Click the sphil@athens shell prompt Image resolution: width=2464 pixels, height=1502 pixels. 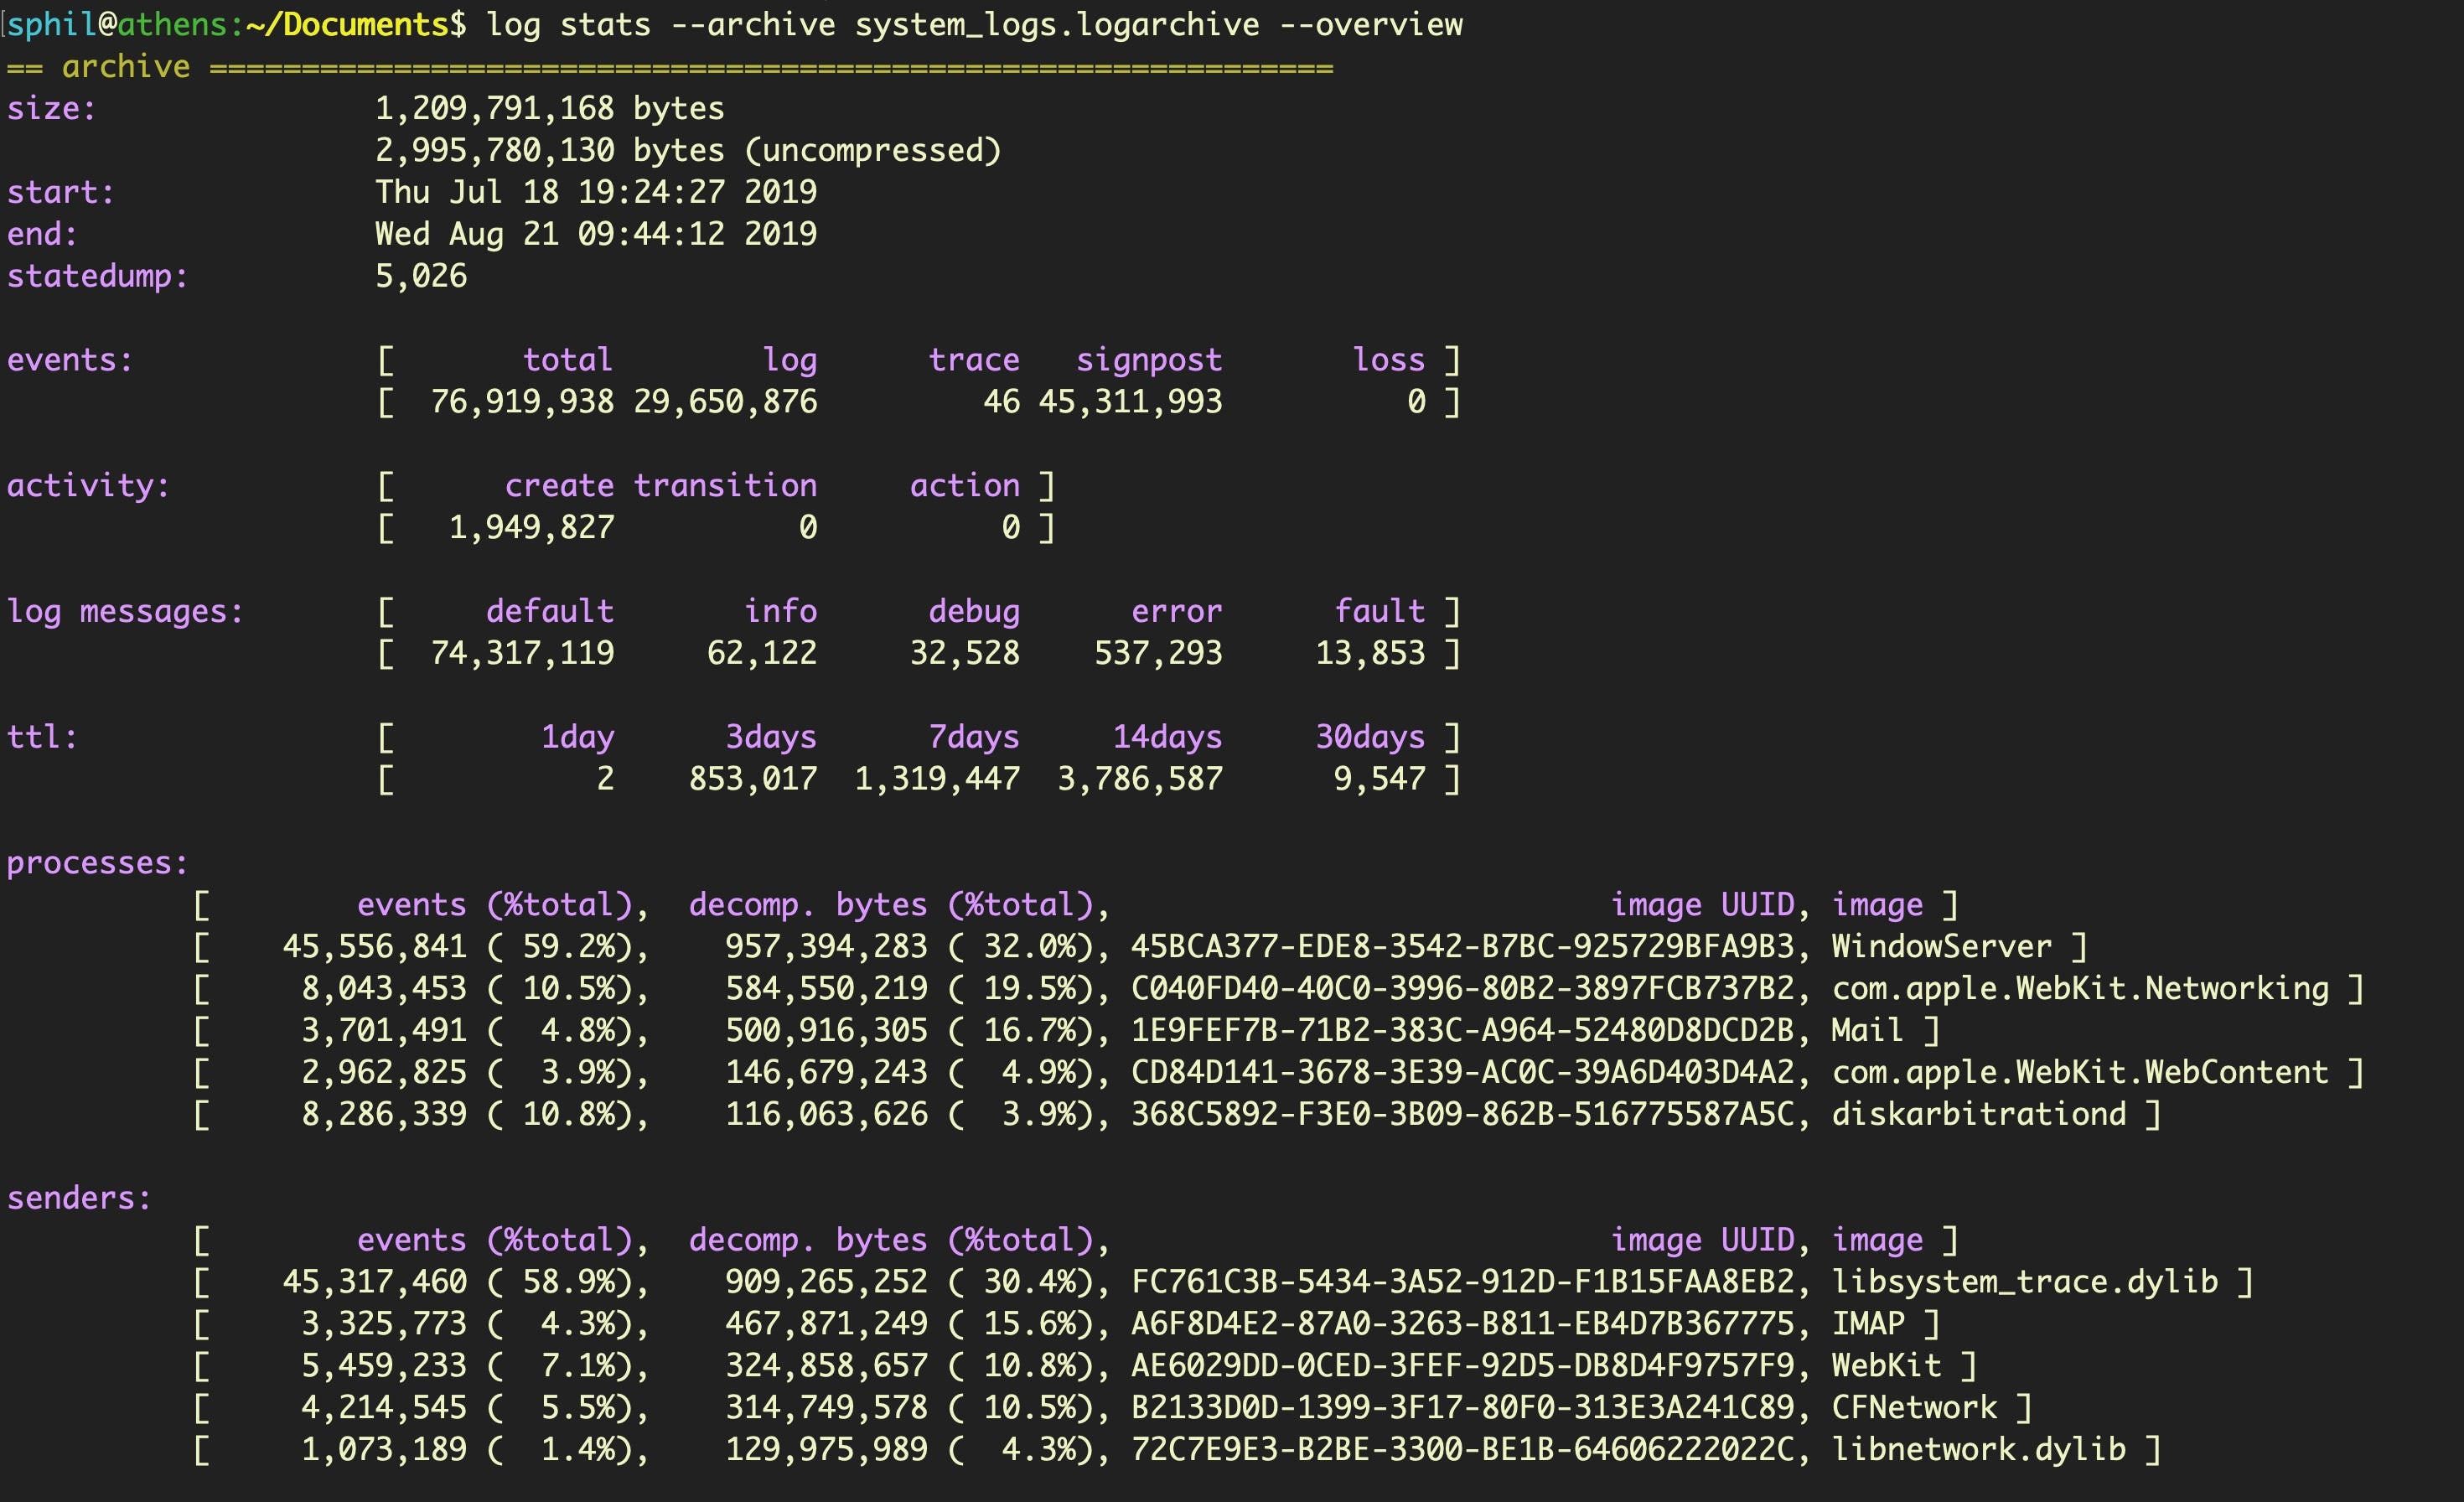tap(120, 24)
